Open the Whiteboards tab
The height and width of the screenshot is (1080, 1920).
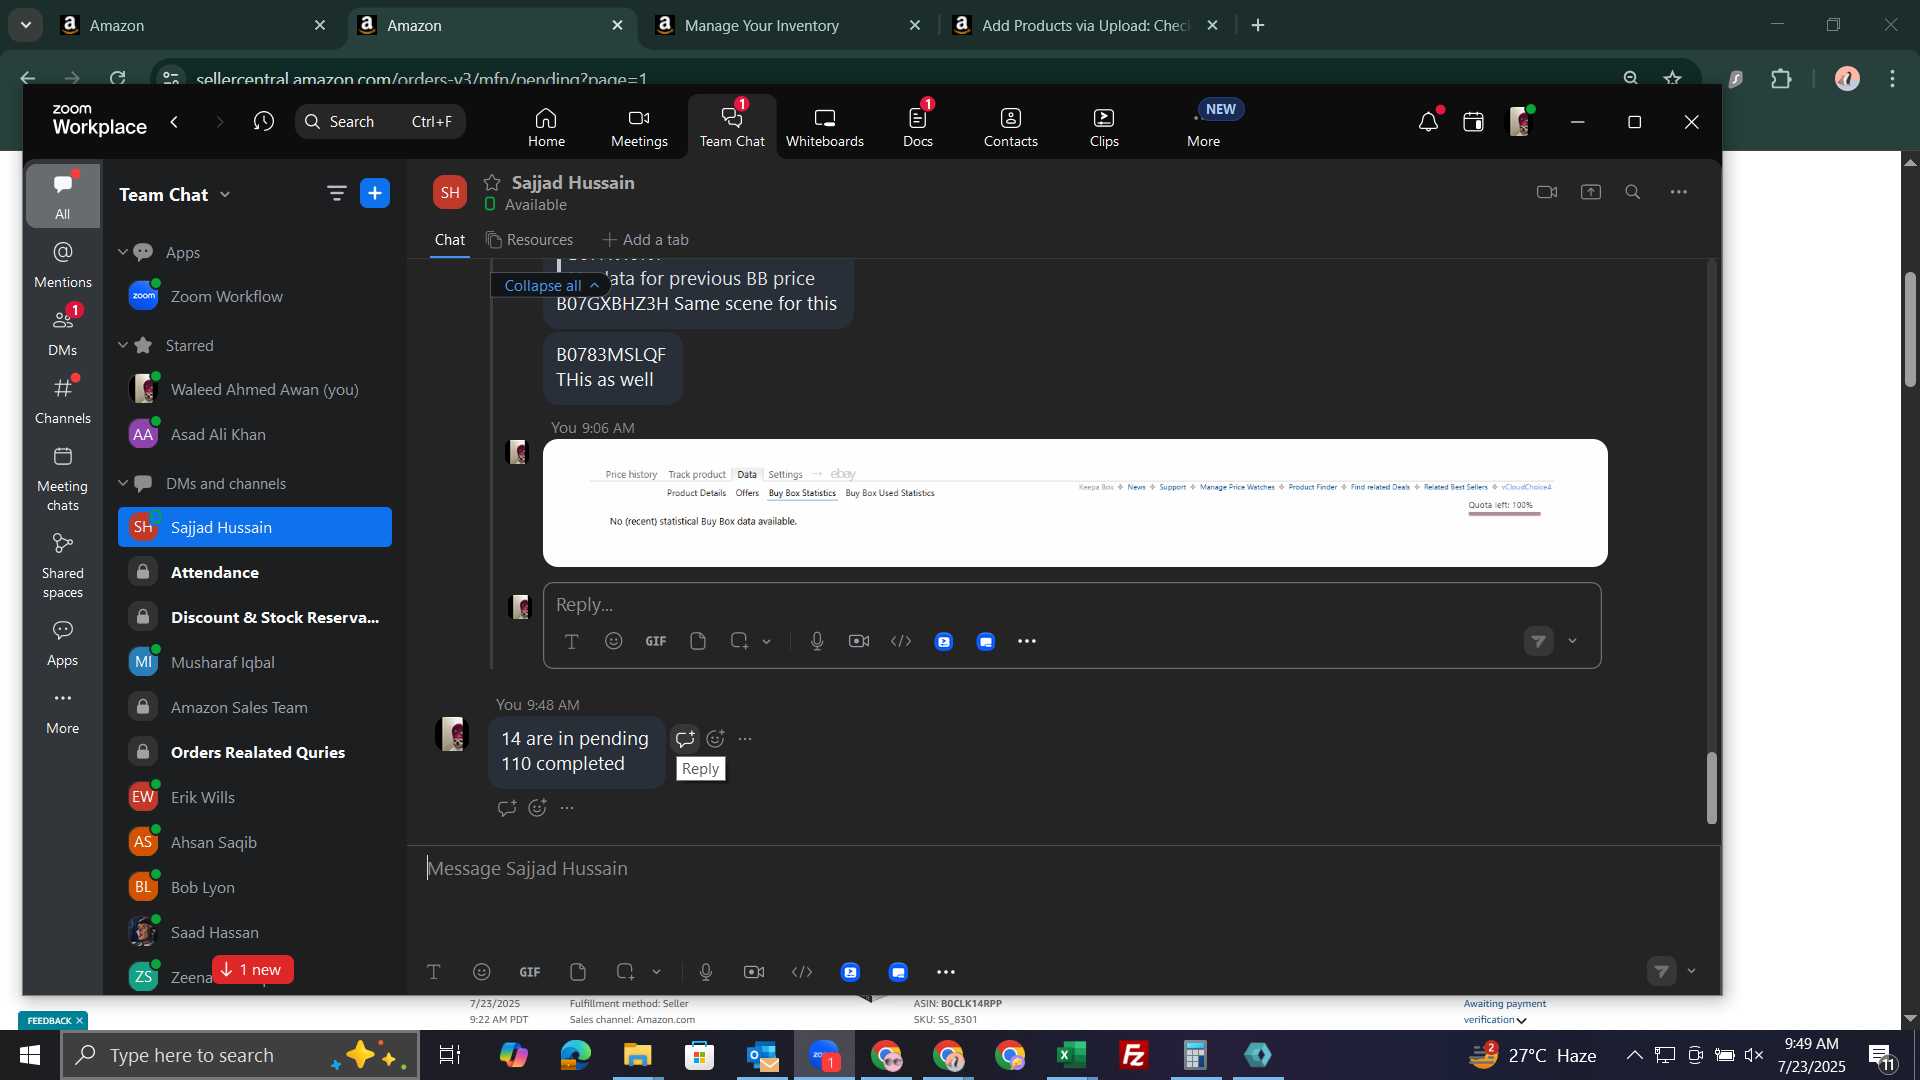pyautogui.click(x=824, y=128)
